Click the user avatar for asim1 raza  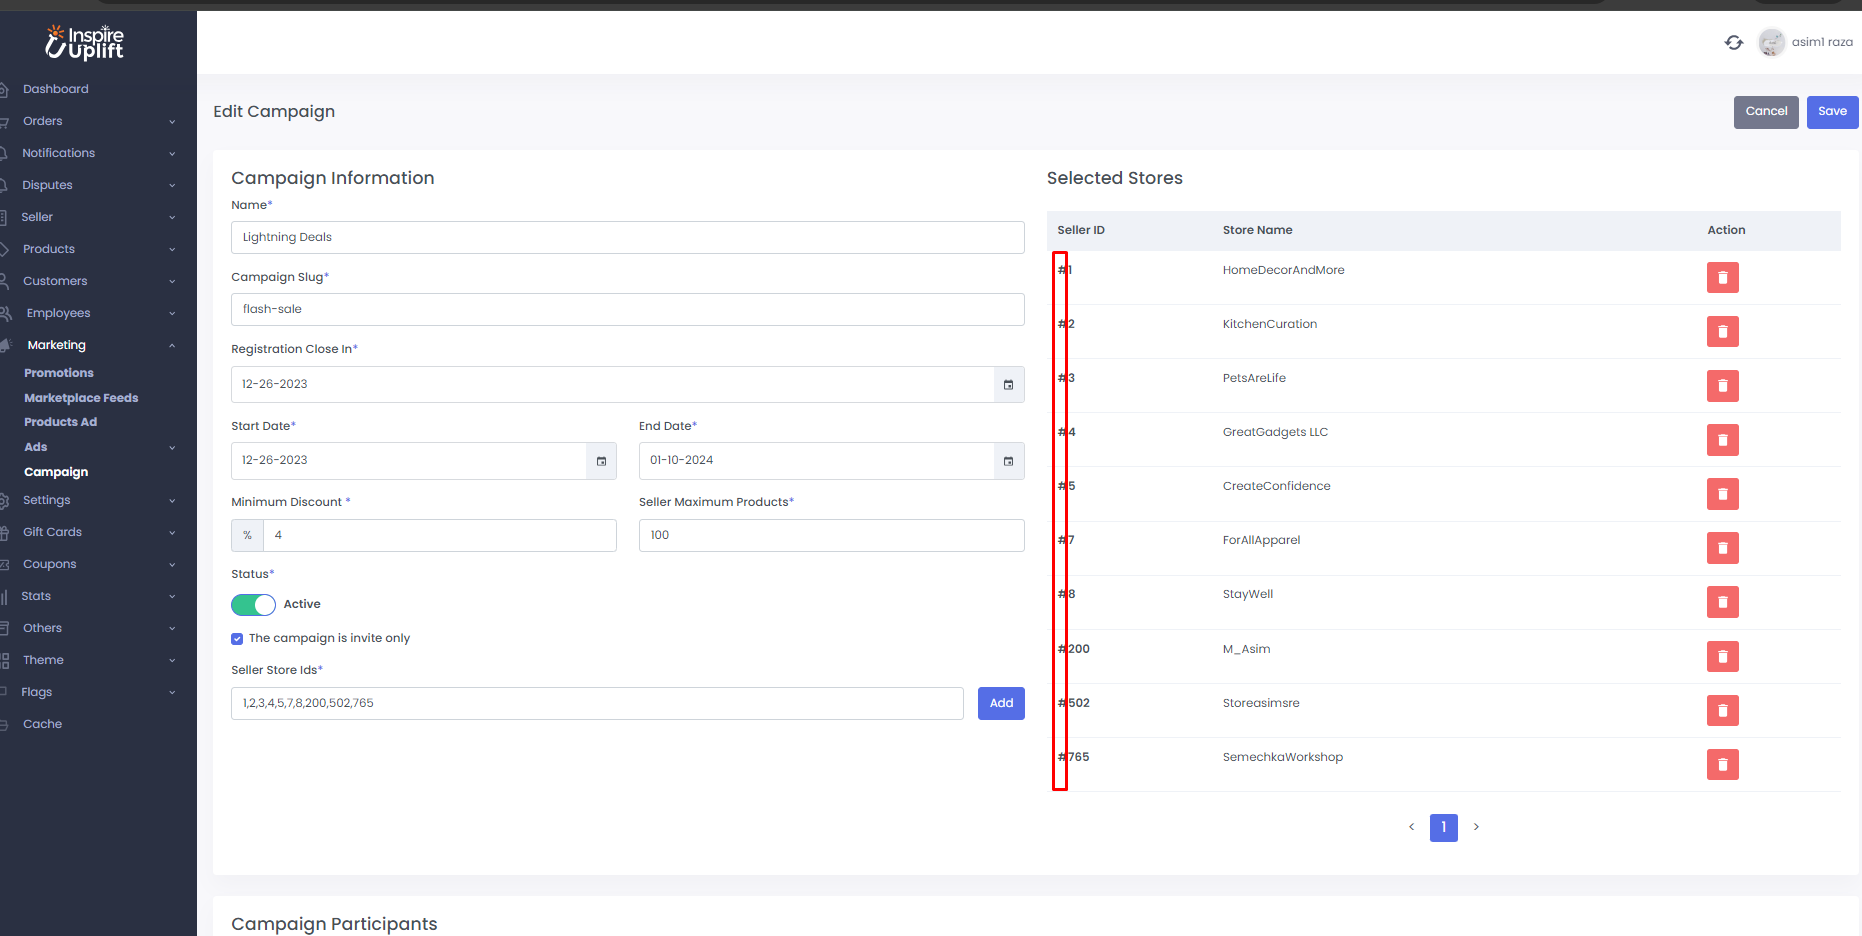coord(1771,42)
